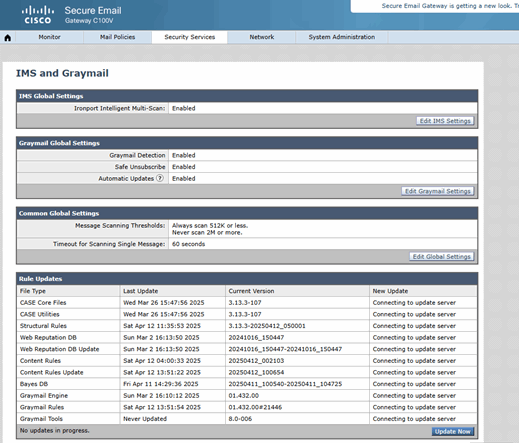Select Structural Rules file type

43,326
